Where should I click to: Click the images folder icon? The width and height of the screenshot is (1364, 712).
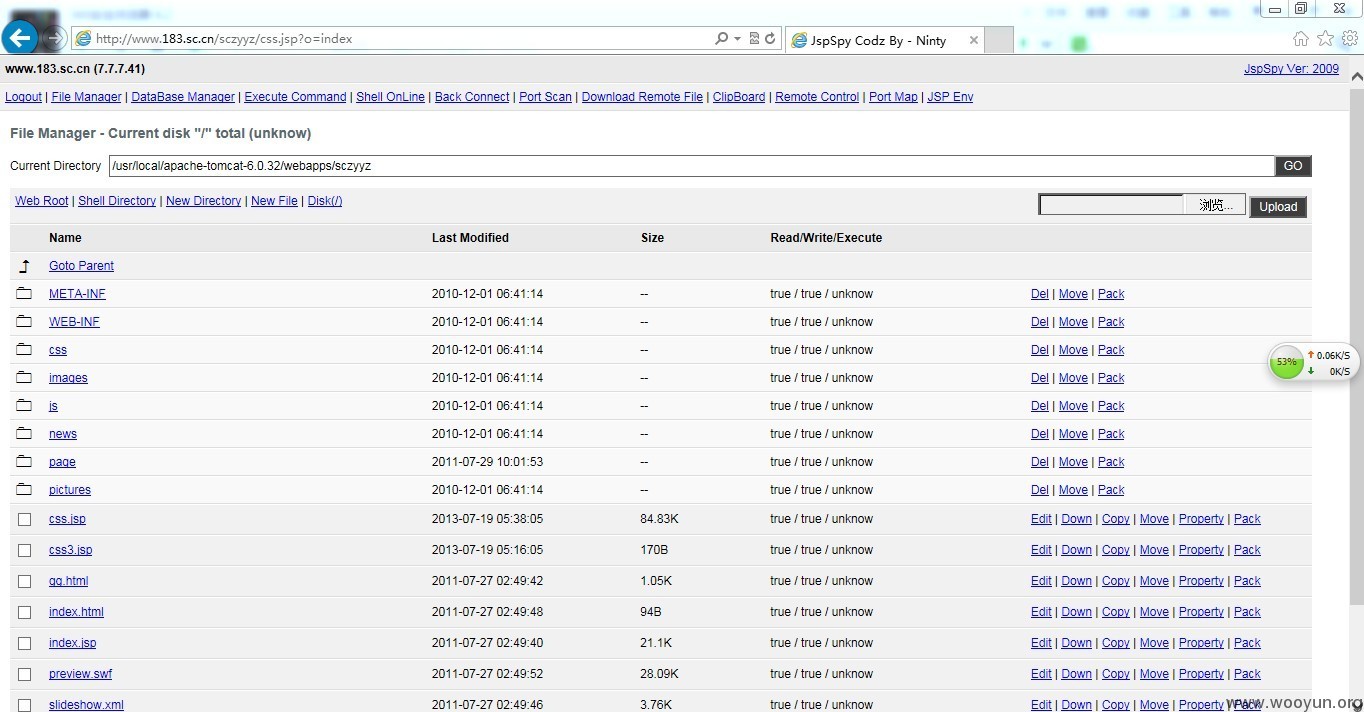(25, 378)
